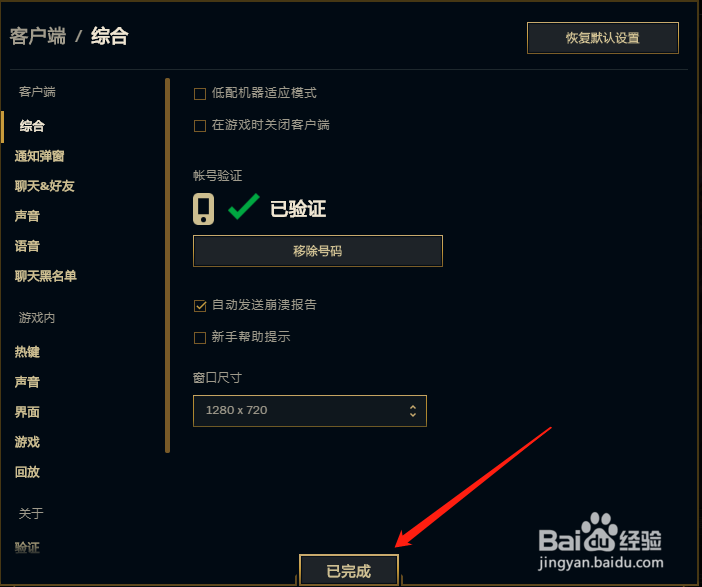The width and height of the screenshot is (702, 587).
Task: Toggle 在游戏时关闭客户端 checkbox
Action: click(200, 126)
